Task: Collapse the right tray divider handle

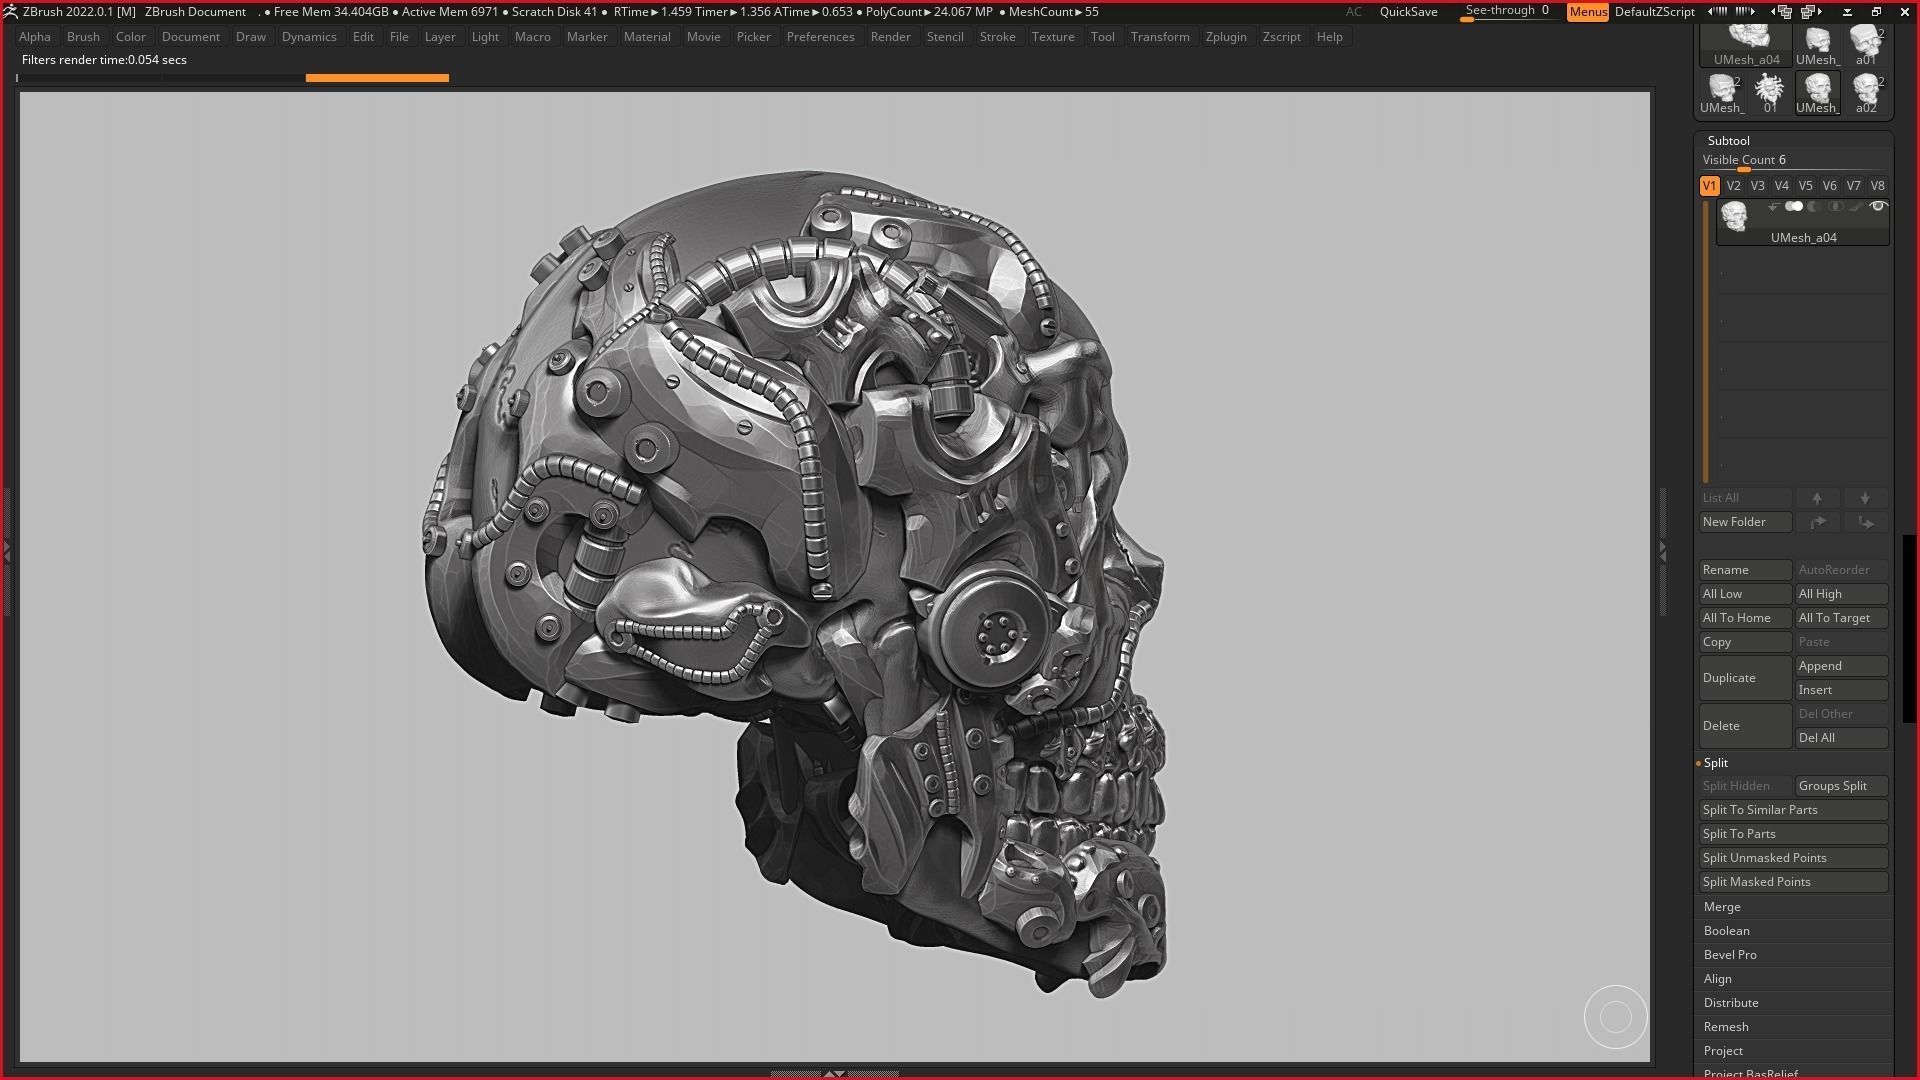Action: 1663,552
